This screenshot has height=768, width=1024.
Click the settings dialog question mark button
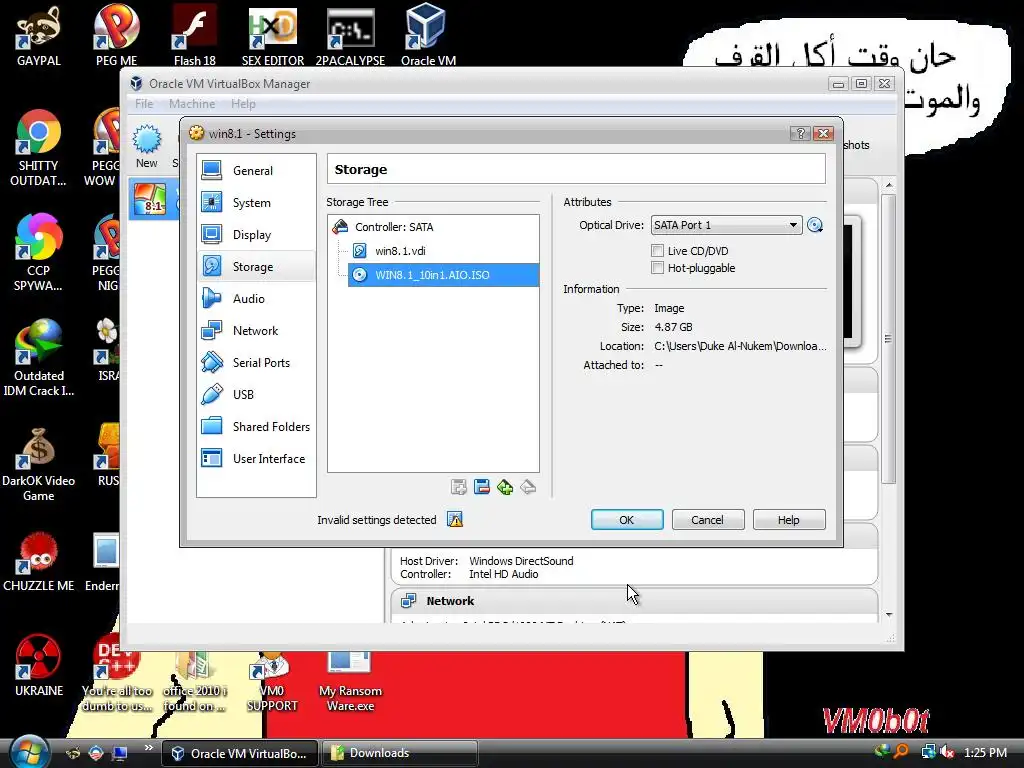[800, 133]
